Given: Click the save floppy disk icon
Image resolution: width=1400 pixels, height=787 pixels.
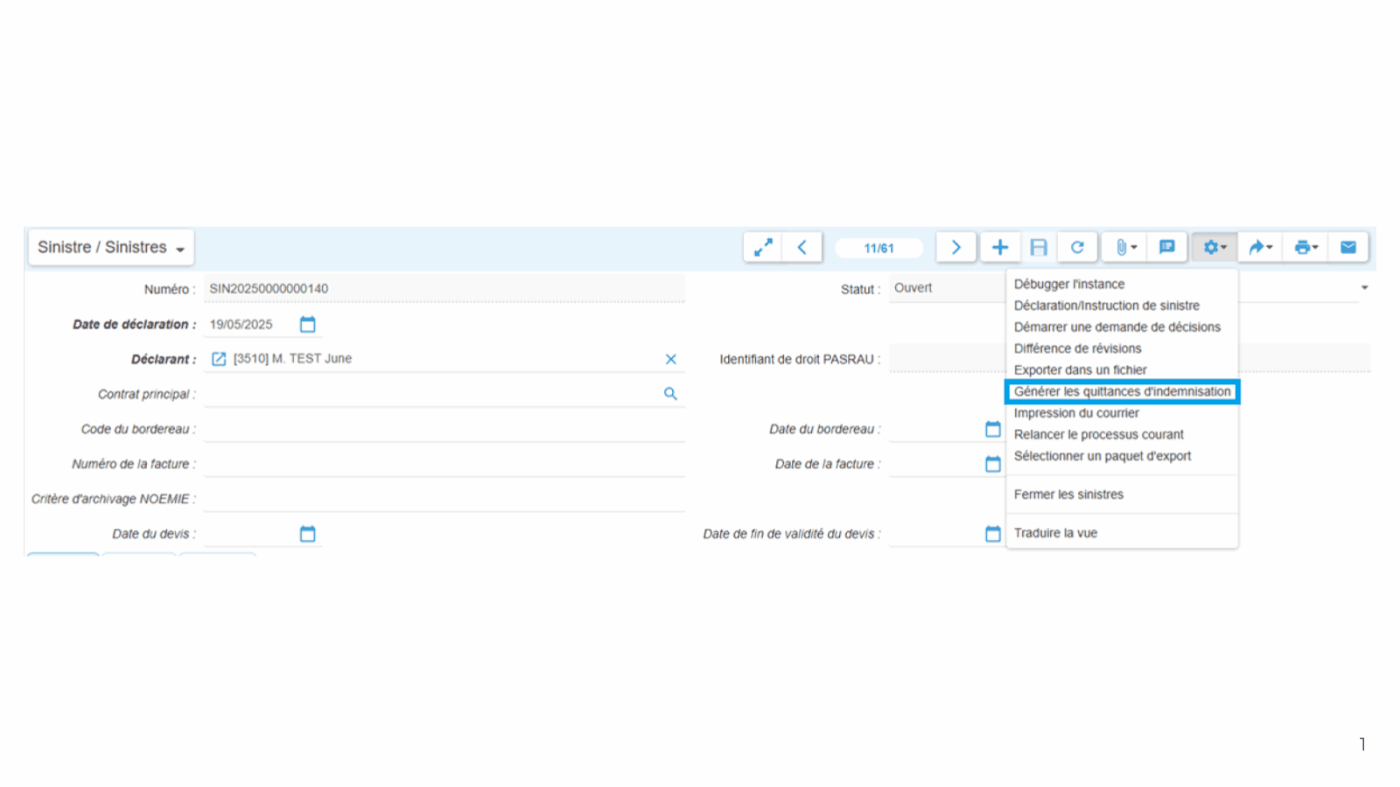Looking at the screenshot, I should pyautogui.click(x=1039, y=247).
